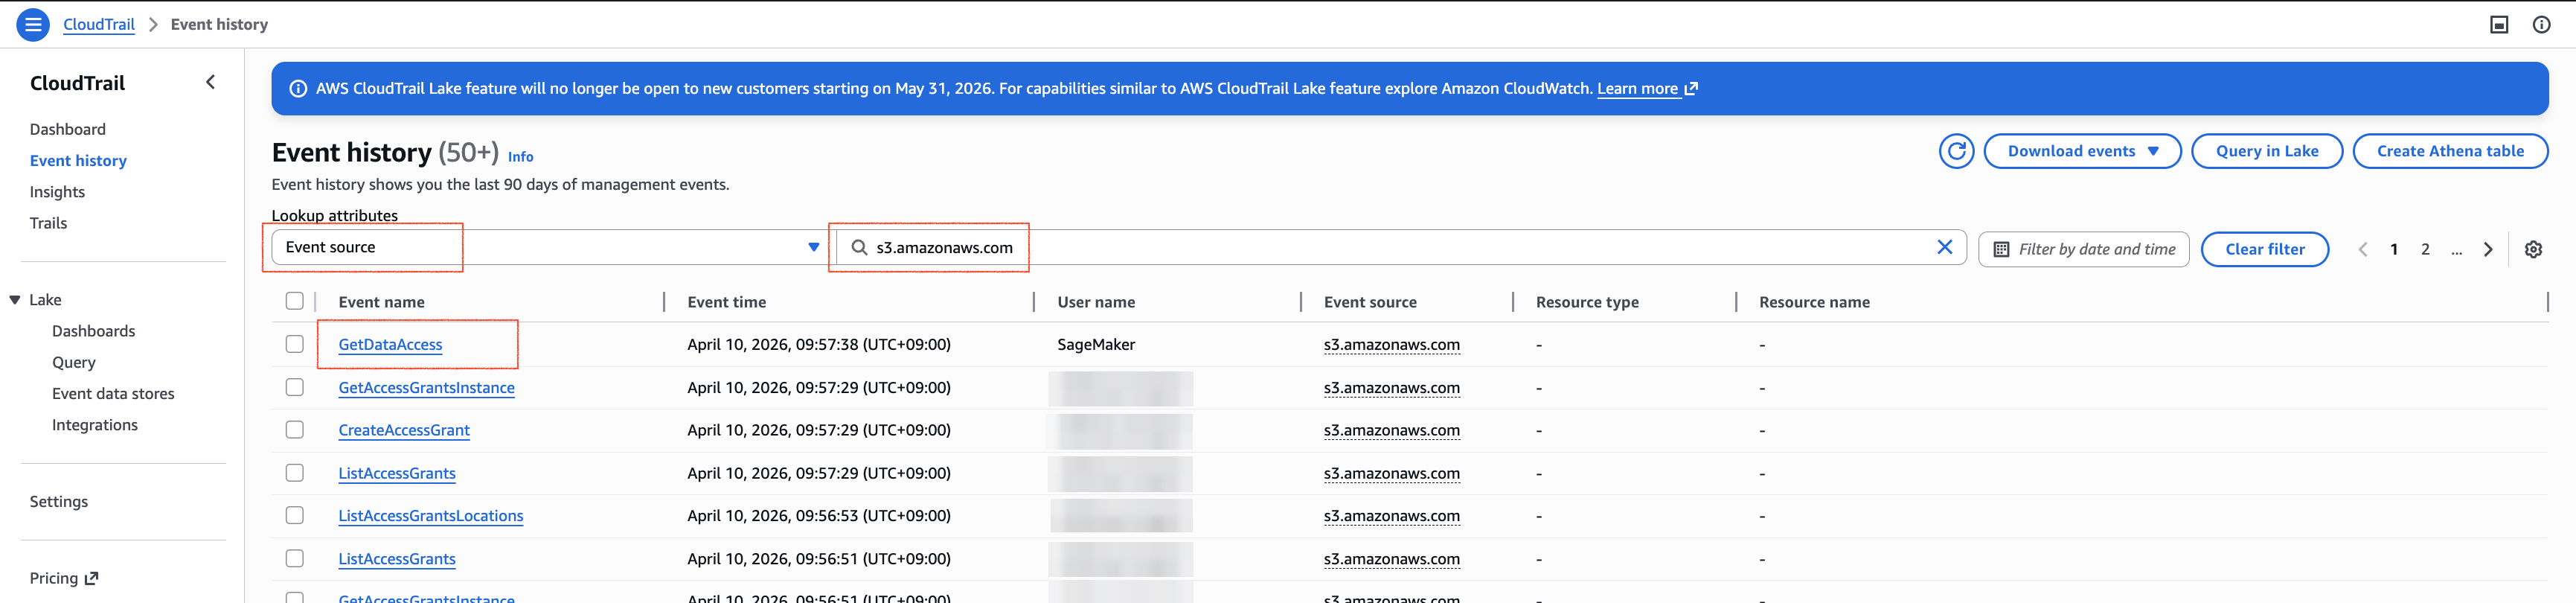Screen dimensions: 2576x603
Task: Check the CreateAccessGrant event row
Action: tap(294, 430)
